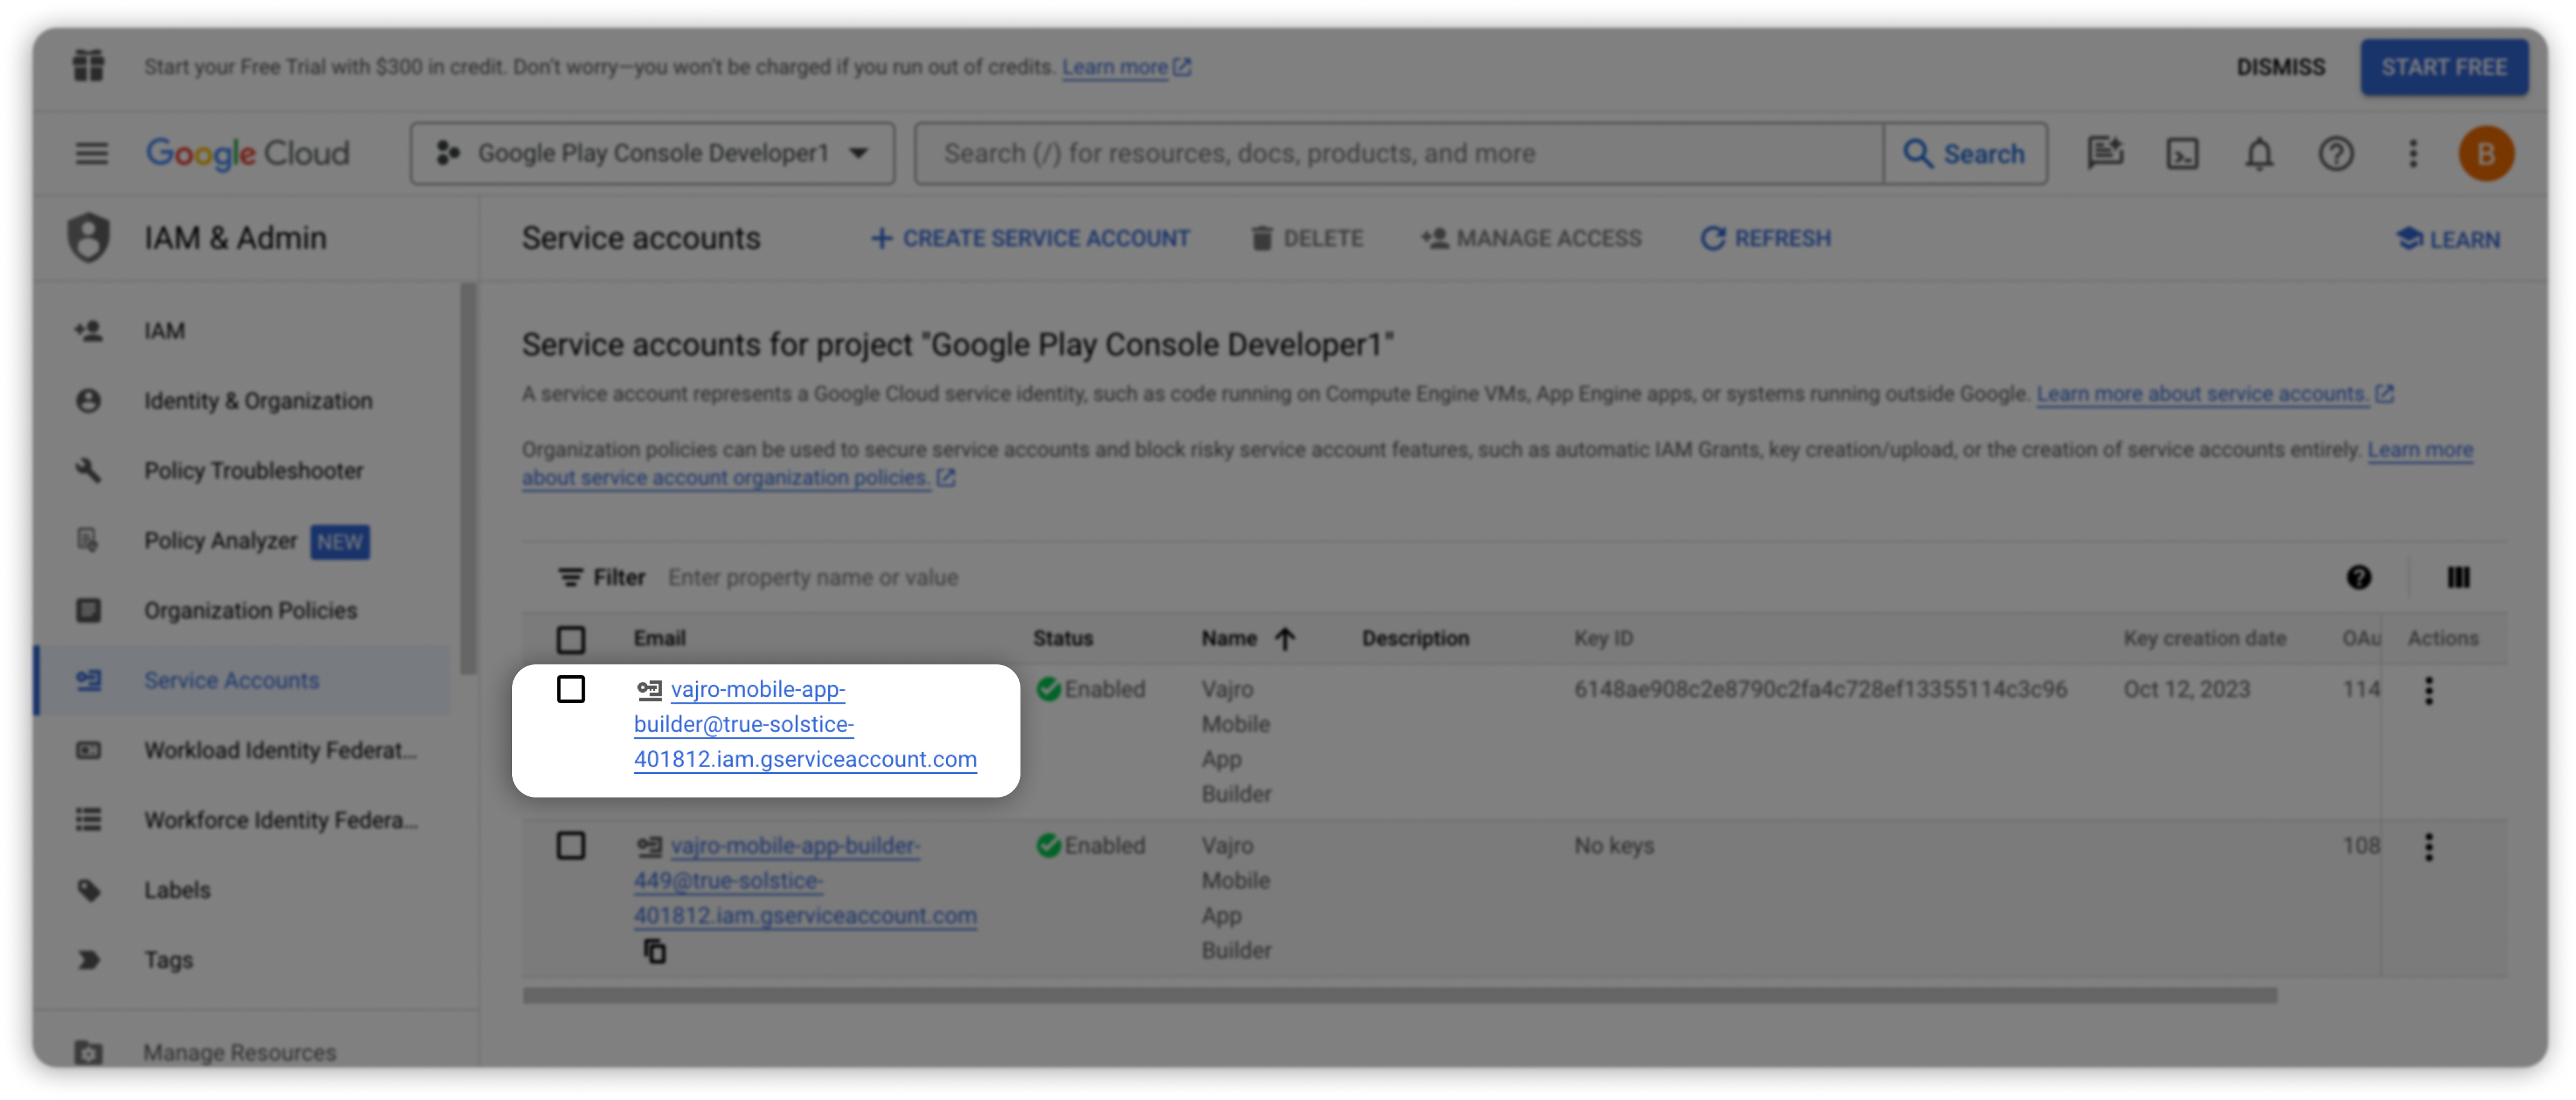
Task: Open the notifications bell
Action: point(2259,154)
